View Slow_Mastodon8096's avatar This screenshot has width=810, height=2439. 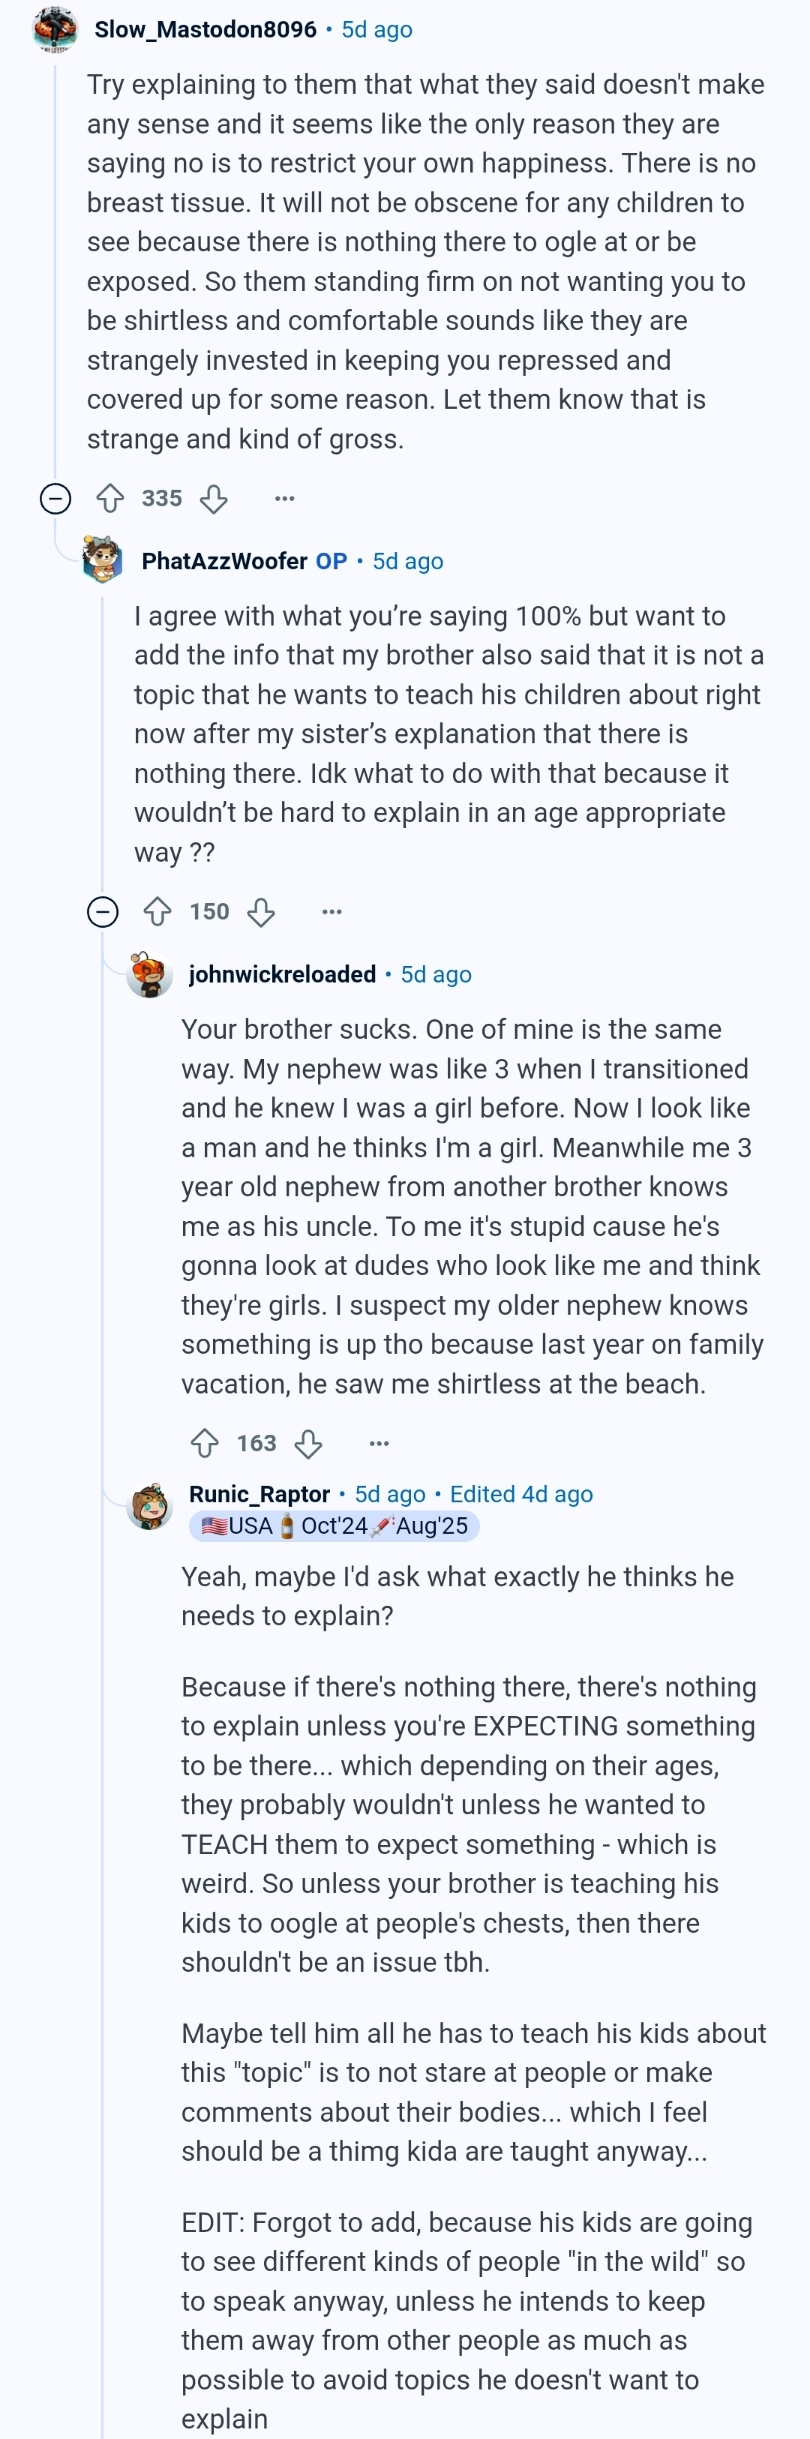tap(55, 29)
